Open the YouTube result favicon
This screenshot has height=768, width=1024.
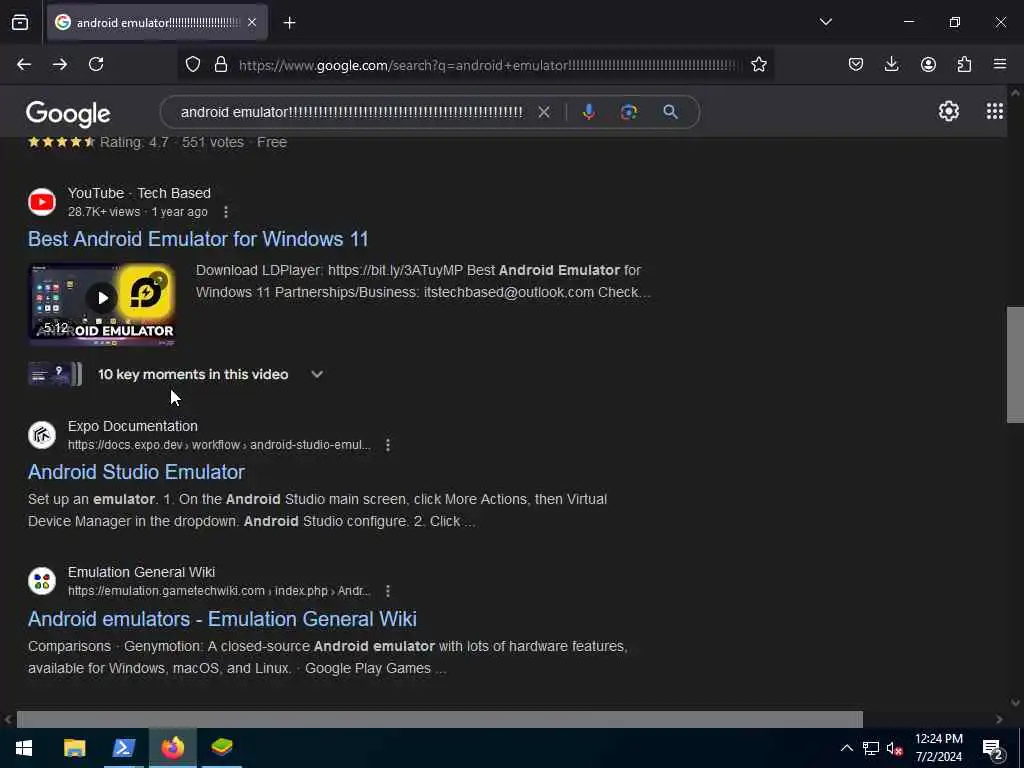pos(42,202)
